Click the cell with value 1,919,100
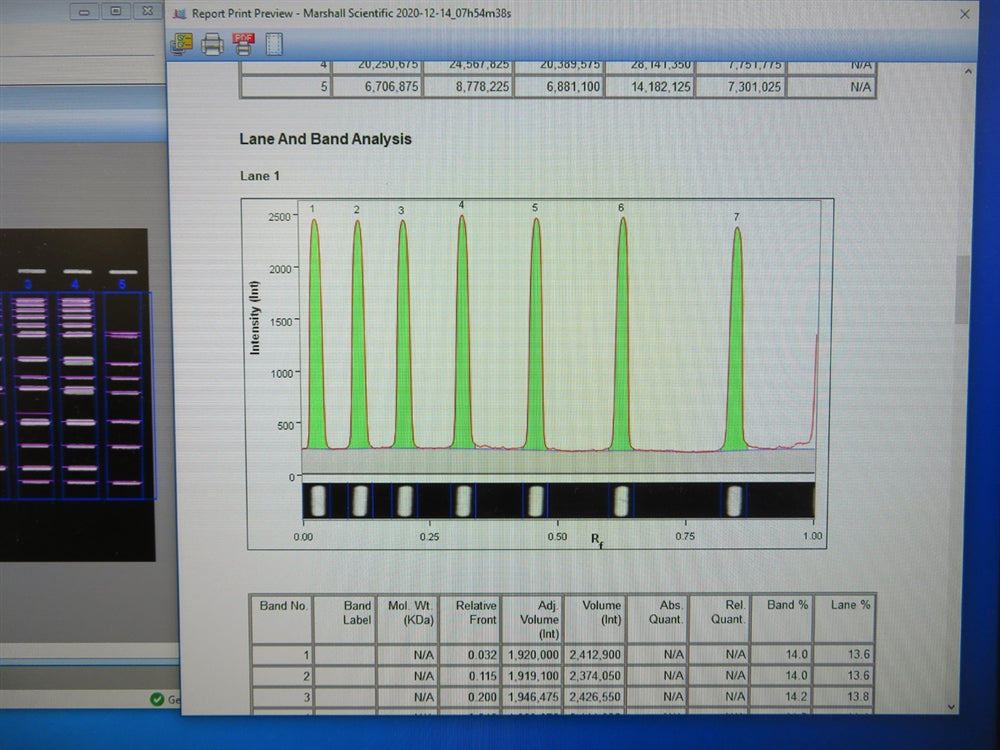1000x750 pixels. click(x=532, y=676)
